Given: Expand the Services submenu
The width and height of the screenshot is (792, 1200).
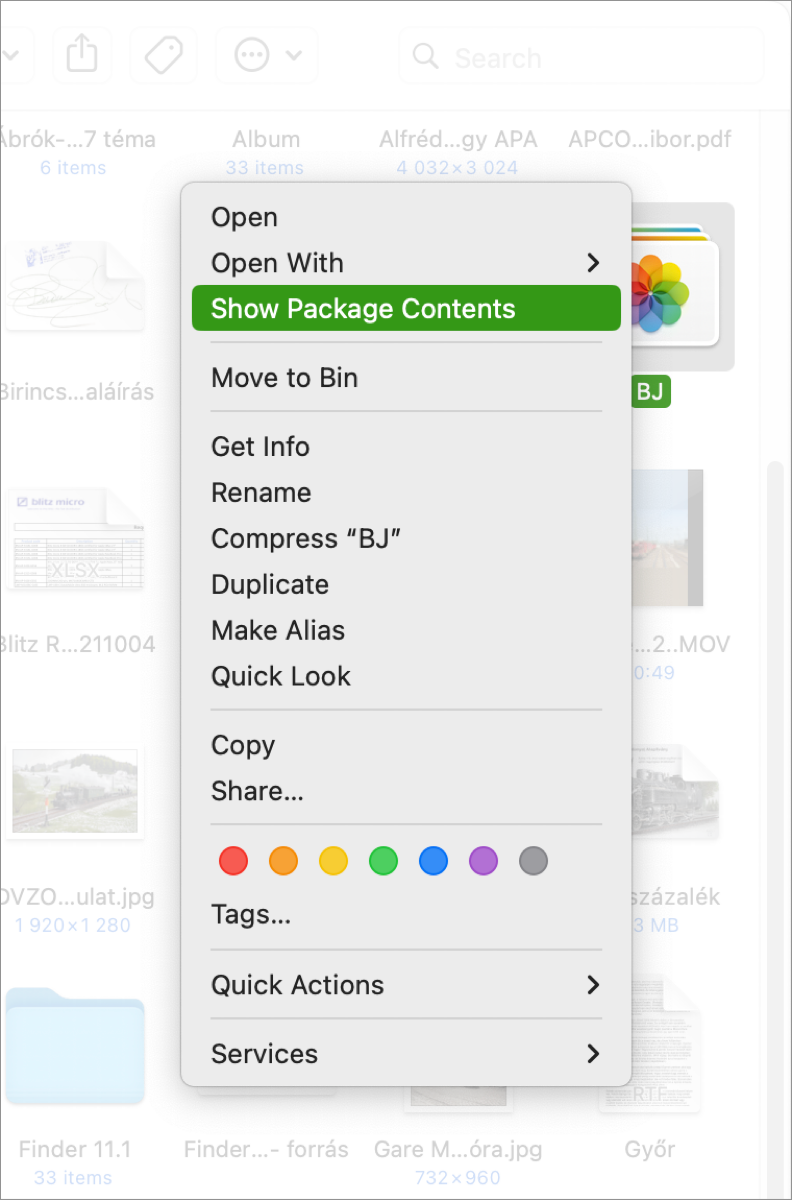Looking at the screenshot, I should pyautogui.click(x=406, y=1054).
